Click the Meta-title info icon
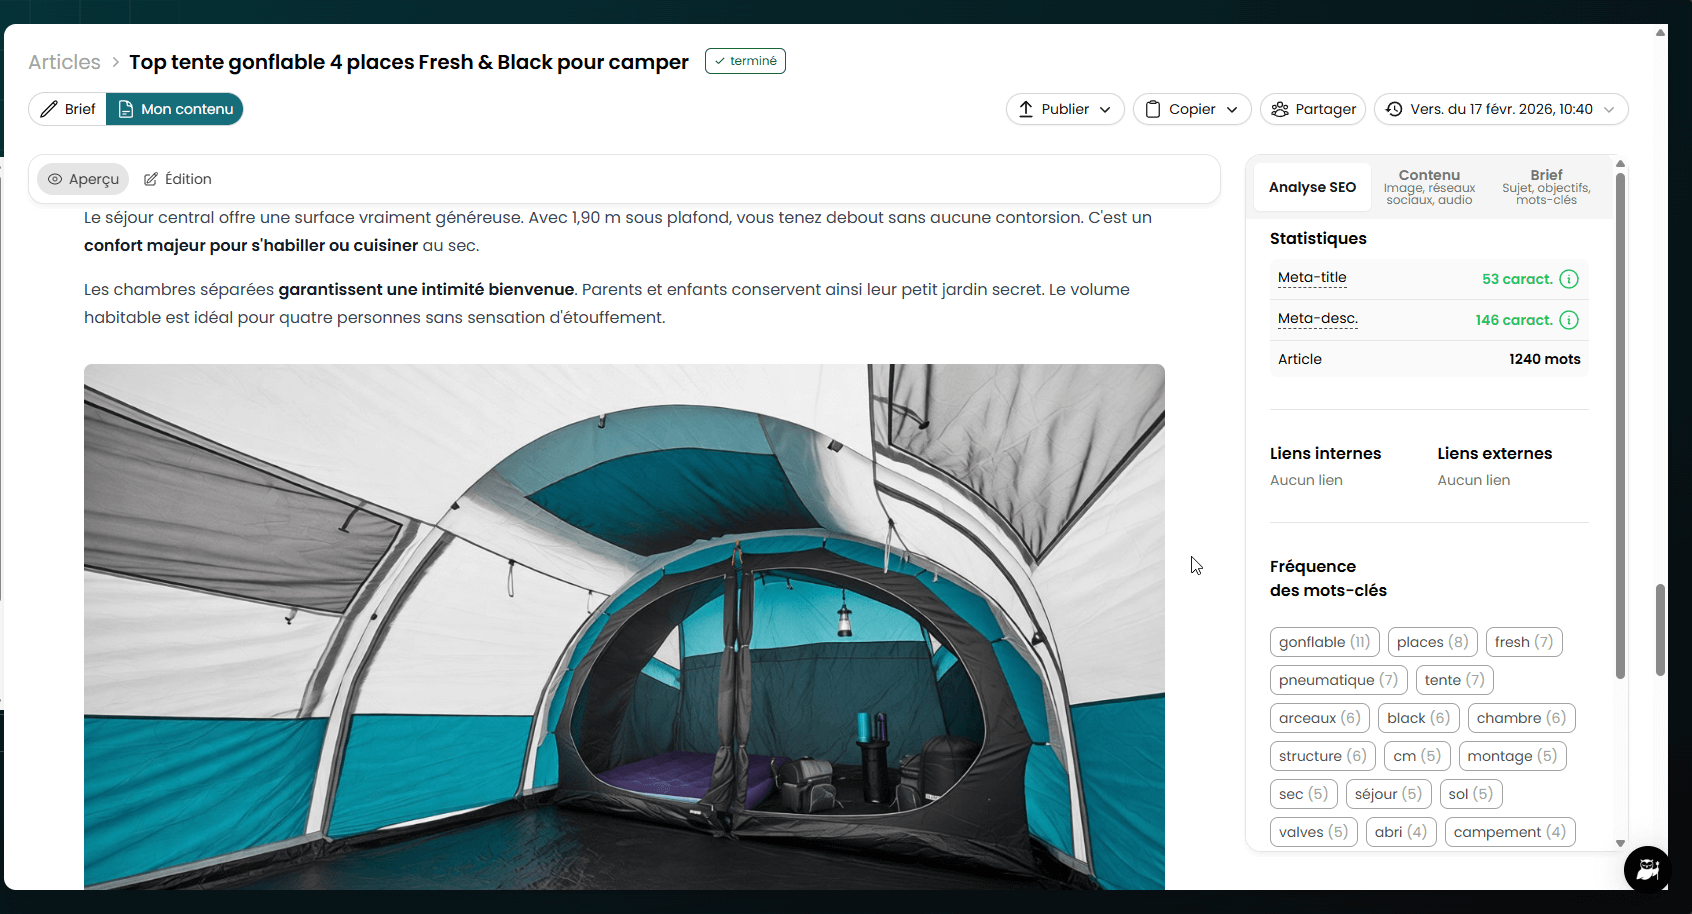1692x914 pixels. coord(1569,279)
